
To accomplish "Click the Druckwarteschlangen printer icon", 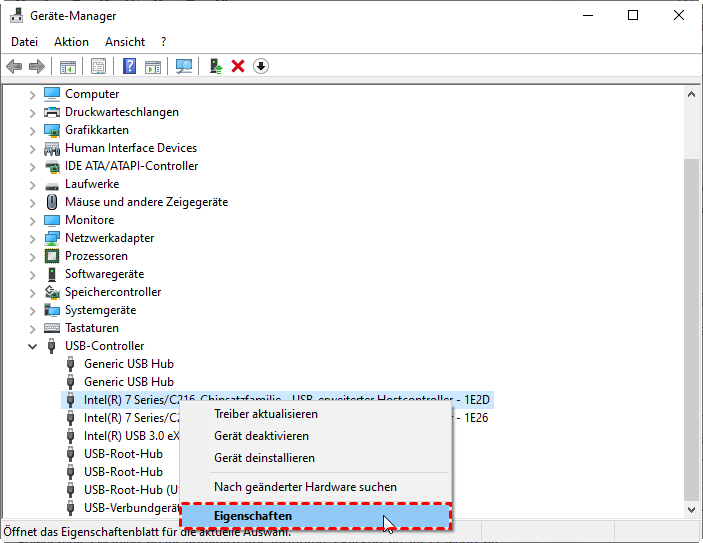I will [52, 112].
